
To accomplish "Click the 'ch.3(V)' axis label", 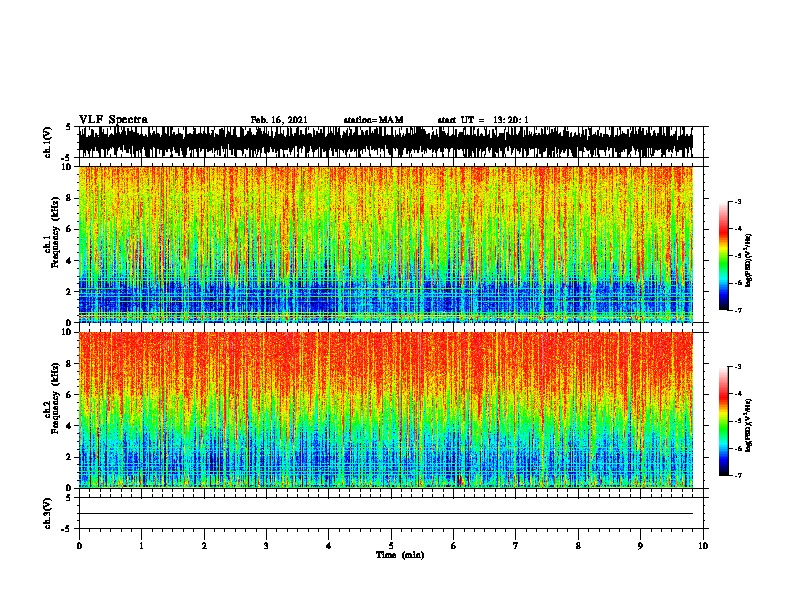I will click(48, 513).
